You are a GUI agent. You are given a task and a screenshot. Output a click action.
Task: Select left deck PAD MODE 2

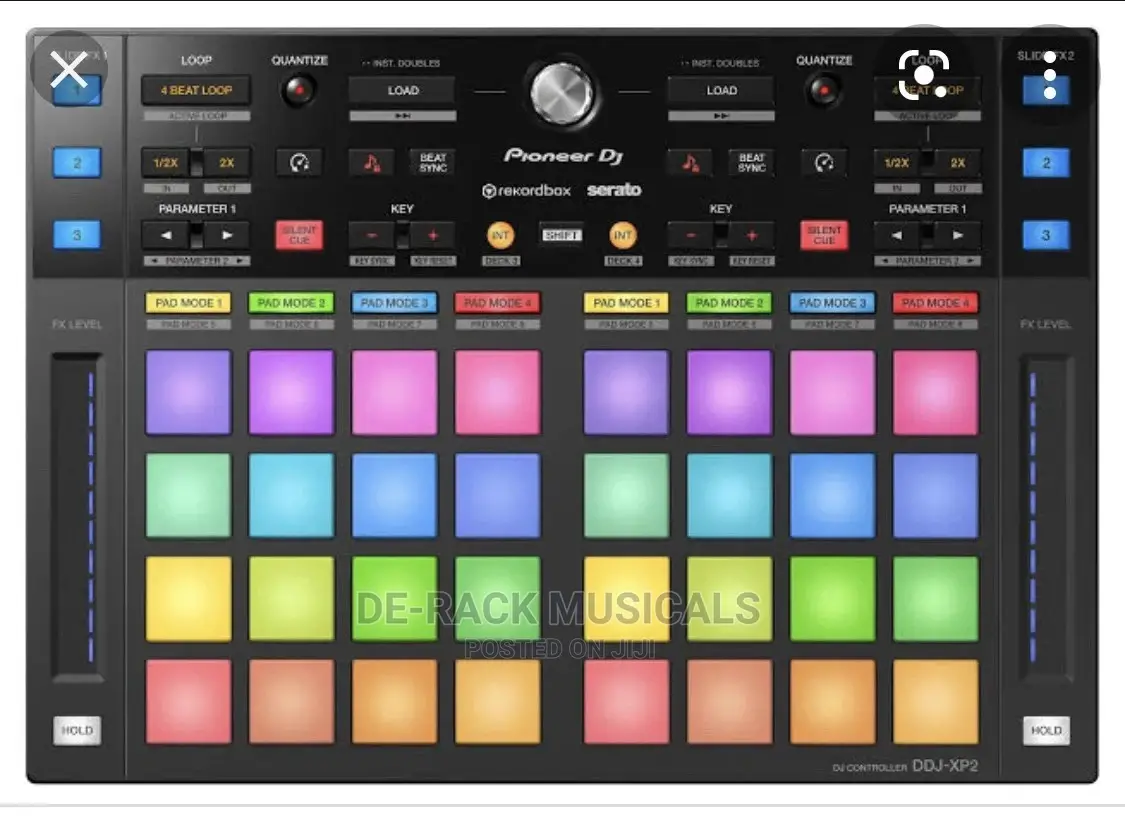point(291,303)
